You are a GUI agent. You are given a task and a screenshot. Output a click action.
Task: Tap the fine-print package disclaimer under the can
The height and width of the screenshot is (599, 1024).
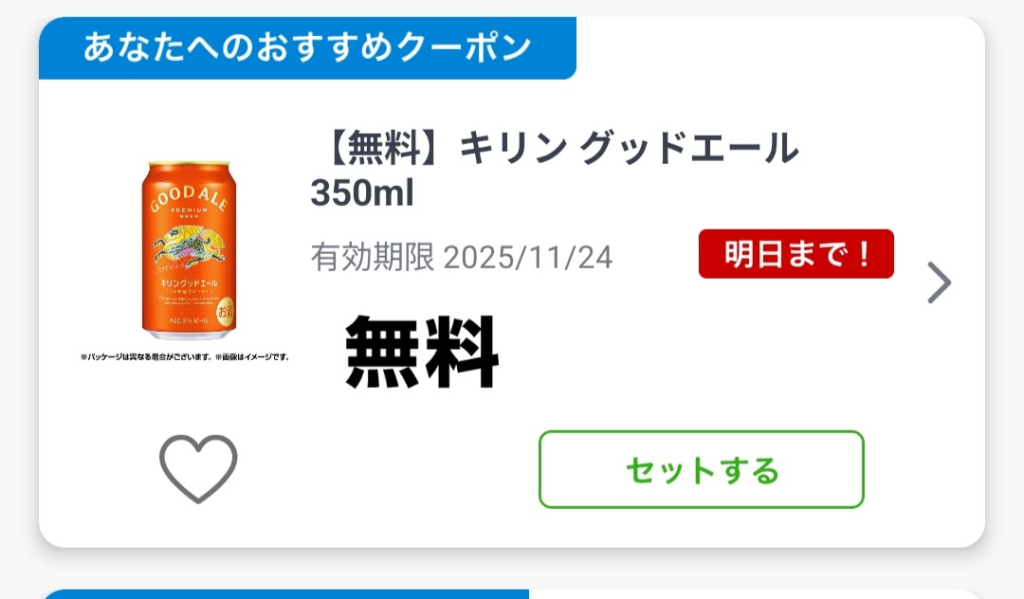[x=185, y=357]
